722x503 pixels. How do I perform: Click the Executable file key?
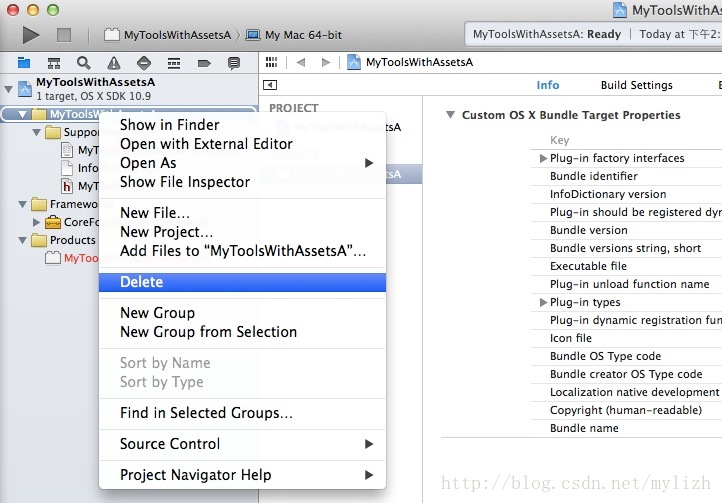click(588, 266)
